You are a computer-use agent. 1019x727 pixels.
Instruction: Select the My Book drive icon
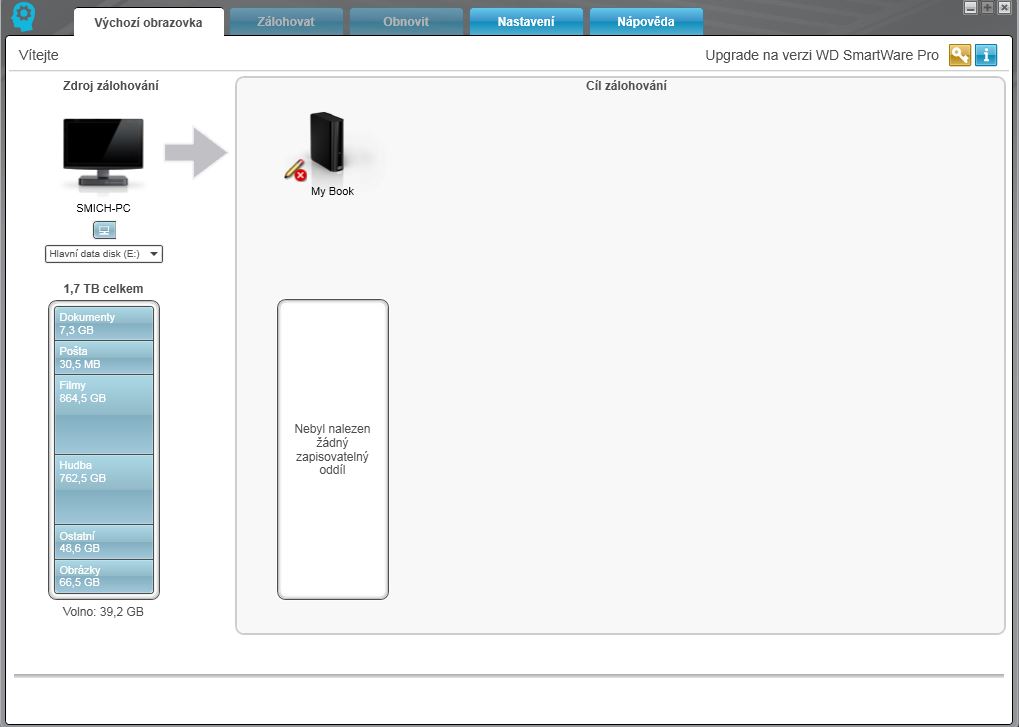point(327,144)
